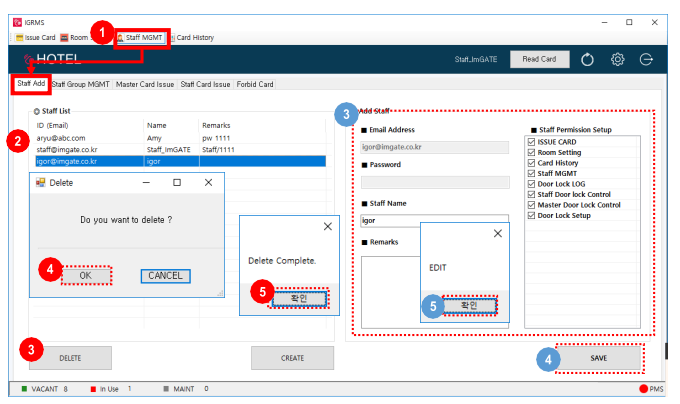Toggle the Room Setting permission checkbox

point(531,152)
